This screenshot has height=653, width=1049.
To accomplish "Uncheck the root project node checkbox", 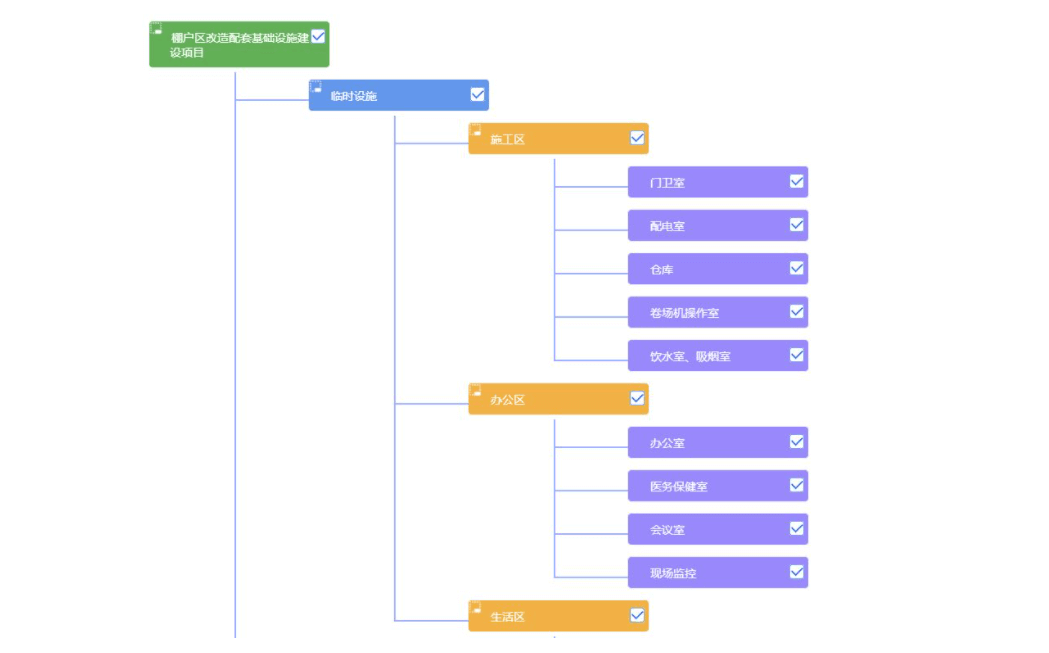I will (318, 36).
